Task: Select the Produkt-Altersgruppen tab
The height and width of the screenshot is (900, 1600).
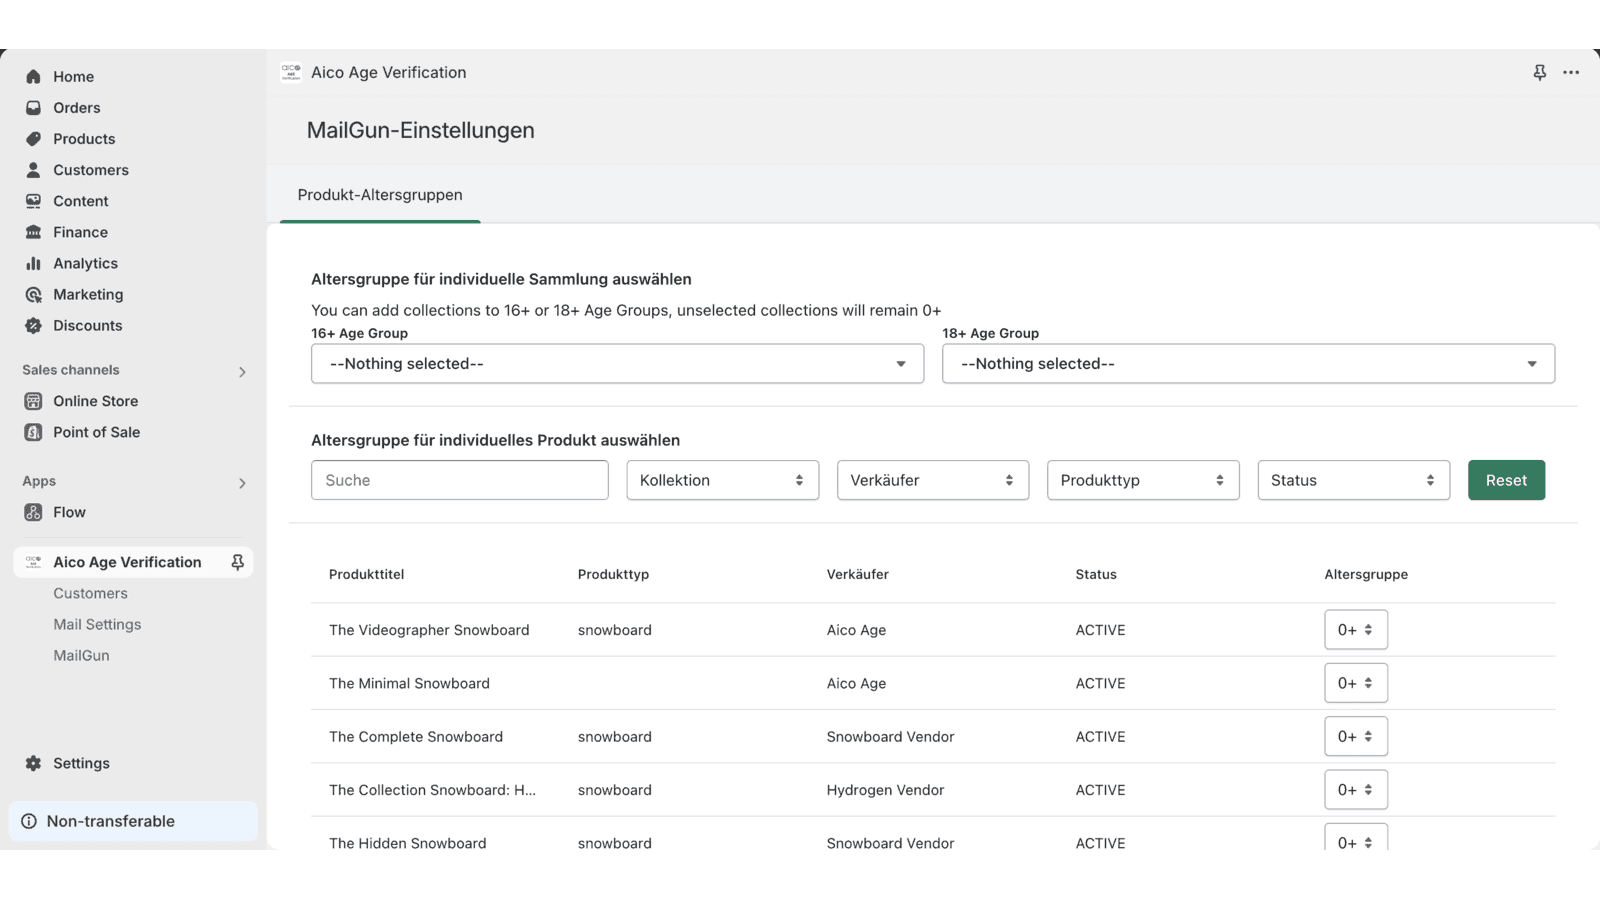Action: (x=380, y=195)
